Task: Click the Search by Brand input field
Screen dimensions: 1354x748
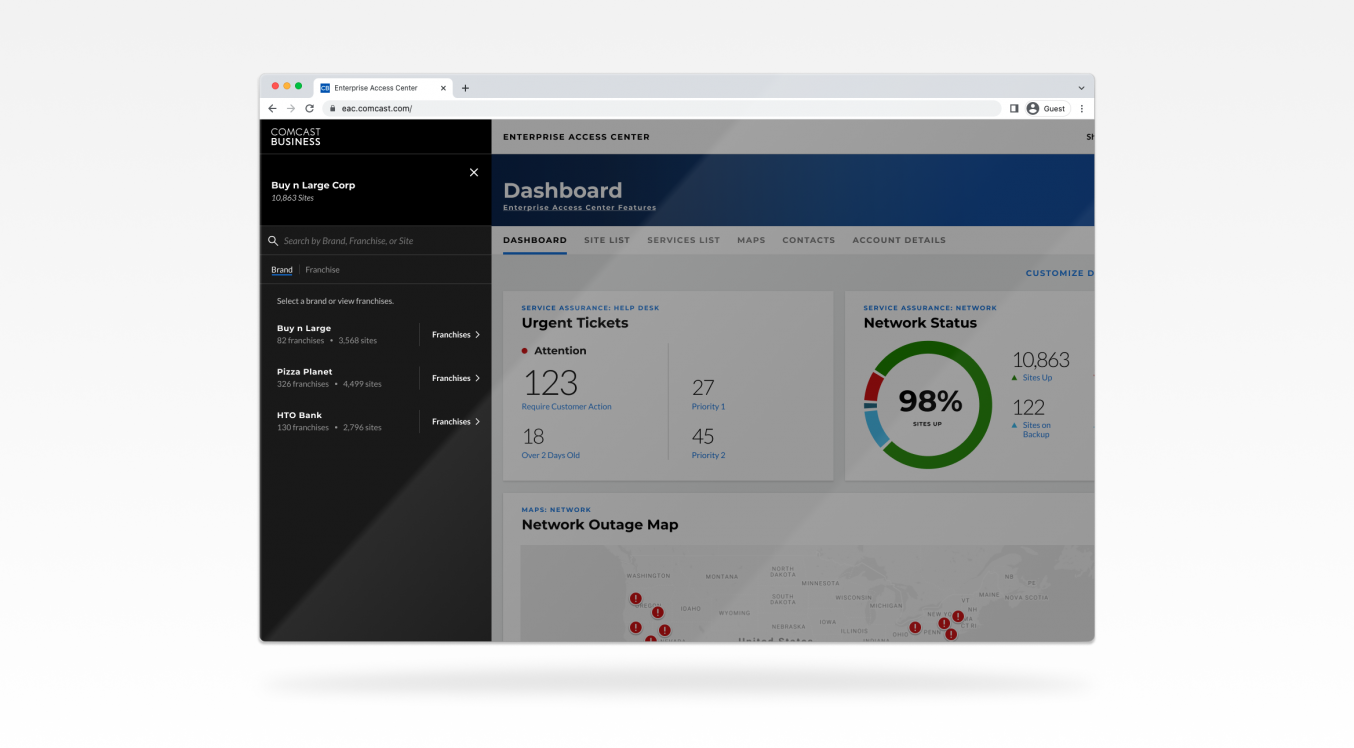Action: 380,241
